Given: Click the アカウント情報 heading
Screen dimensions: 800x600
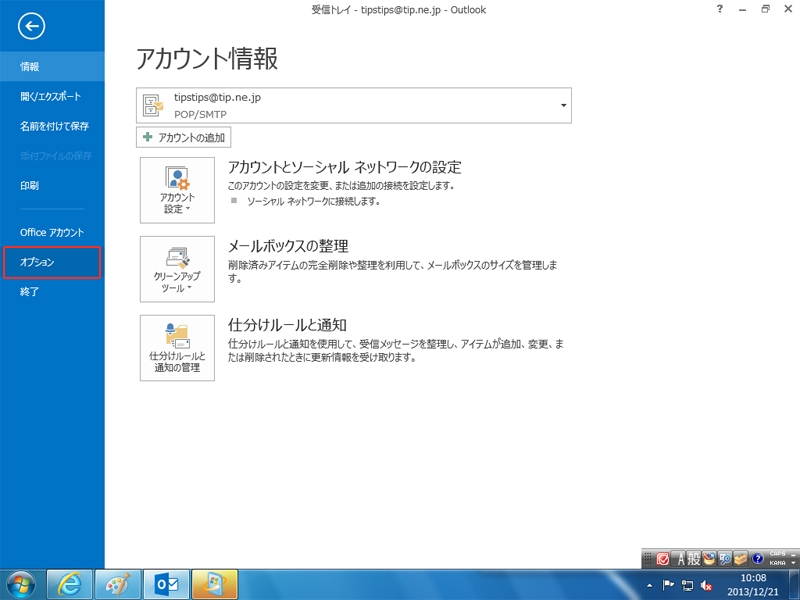Looking at the screenshot, I should click(x=207, y=58).
